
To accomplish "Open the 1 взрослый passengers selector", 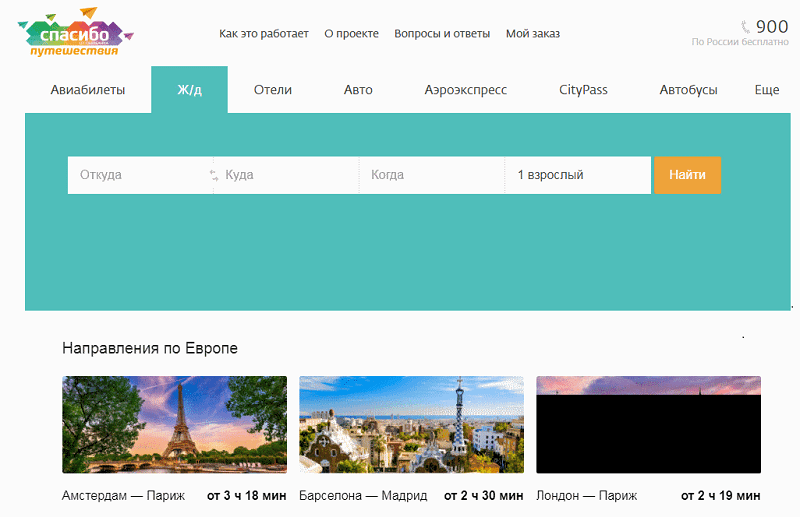I will (578, 175).
